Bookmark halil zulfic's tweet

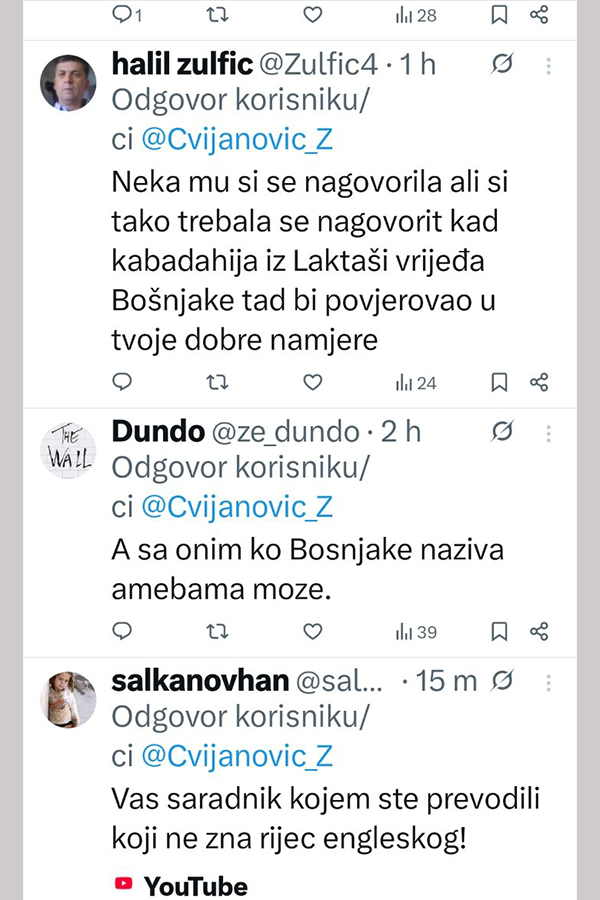coord(500,381)
